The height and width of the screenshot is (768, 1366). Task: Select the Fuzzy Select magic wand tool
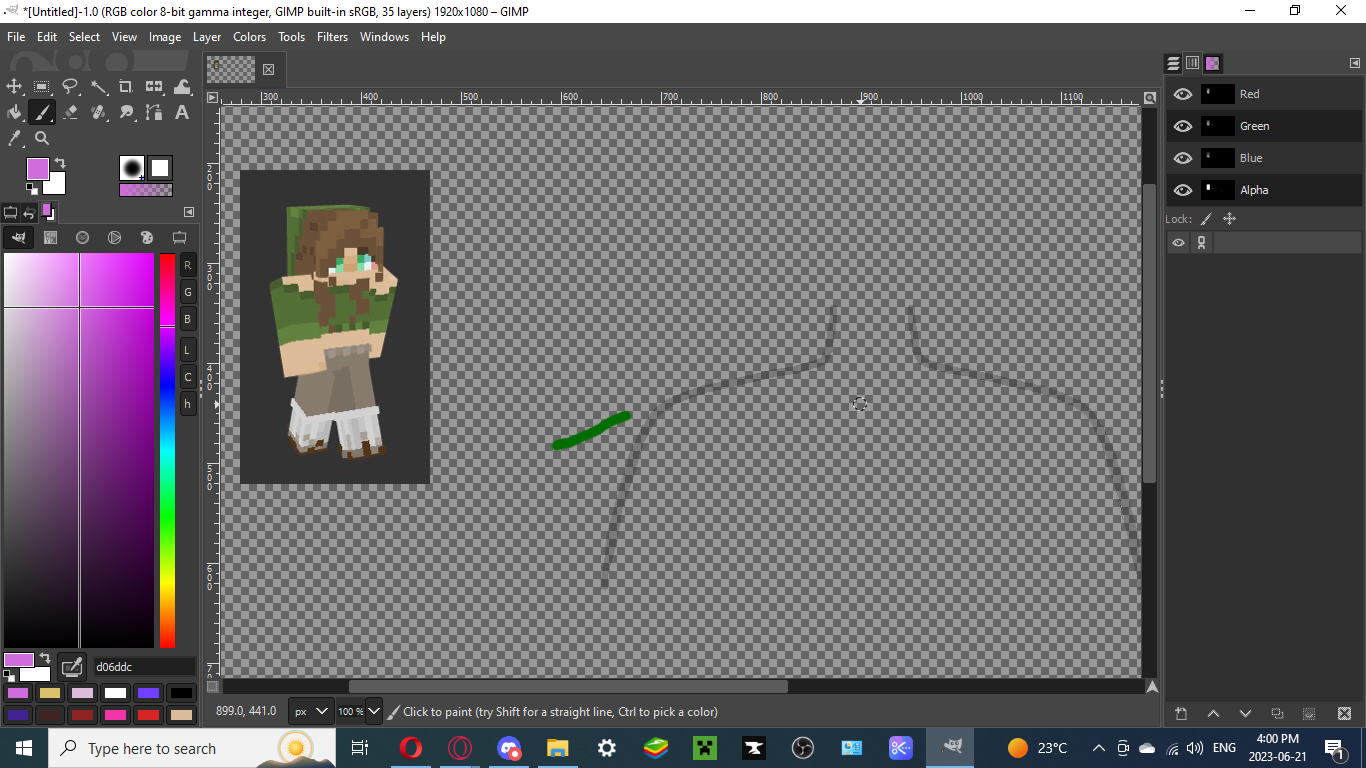click(98, 87)
